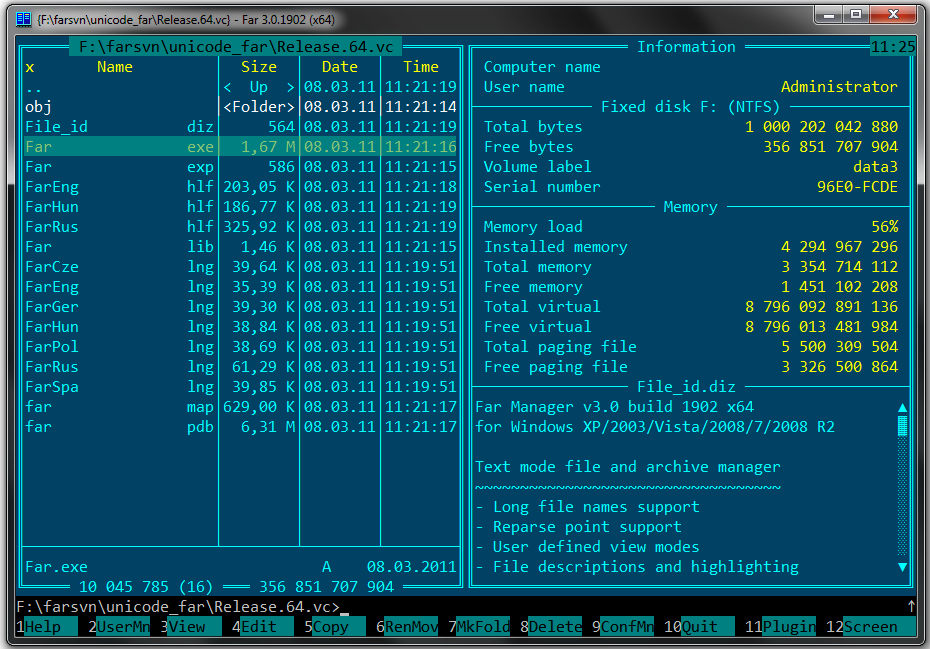The image size is (930, 649).
Task: Select the File_id diz file row
Action: (x=240, y=127)
